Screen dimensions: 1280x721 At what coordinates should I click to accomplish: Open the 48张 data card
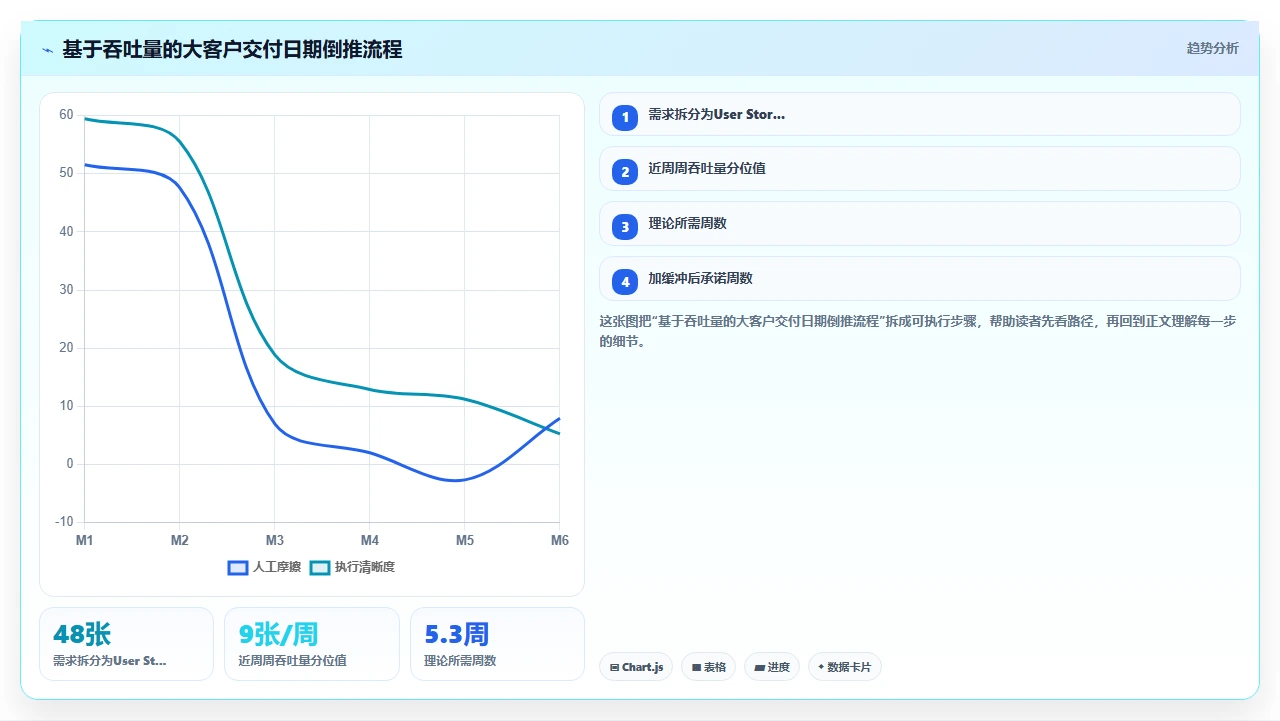coord(126,644)
